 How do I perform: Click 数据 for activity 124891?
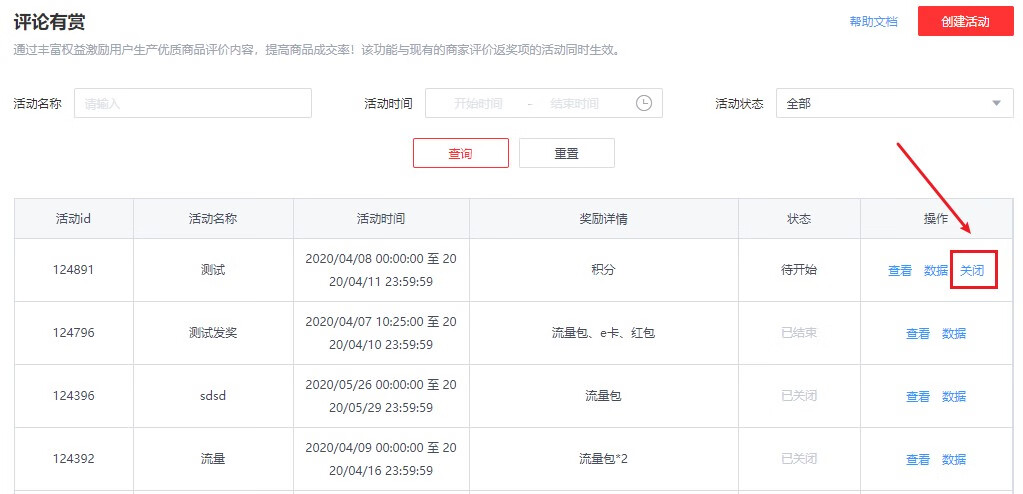[x=936, y=270]
